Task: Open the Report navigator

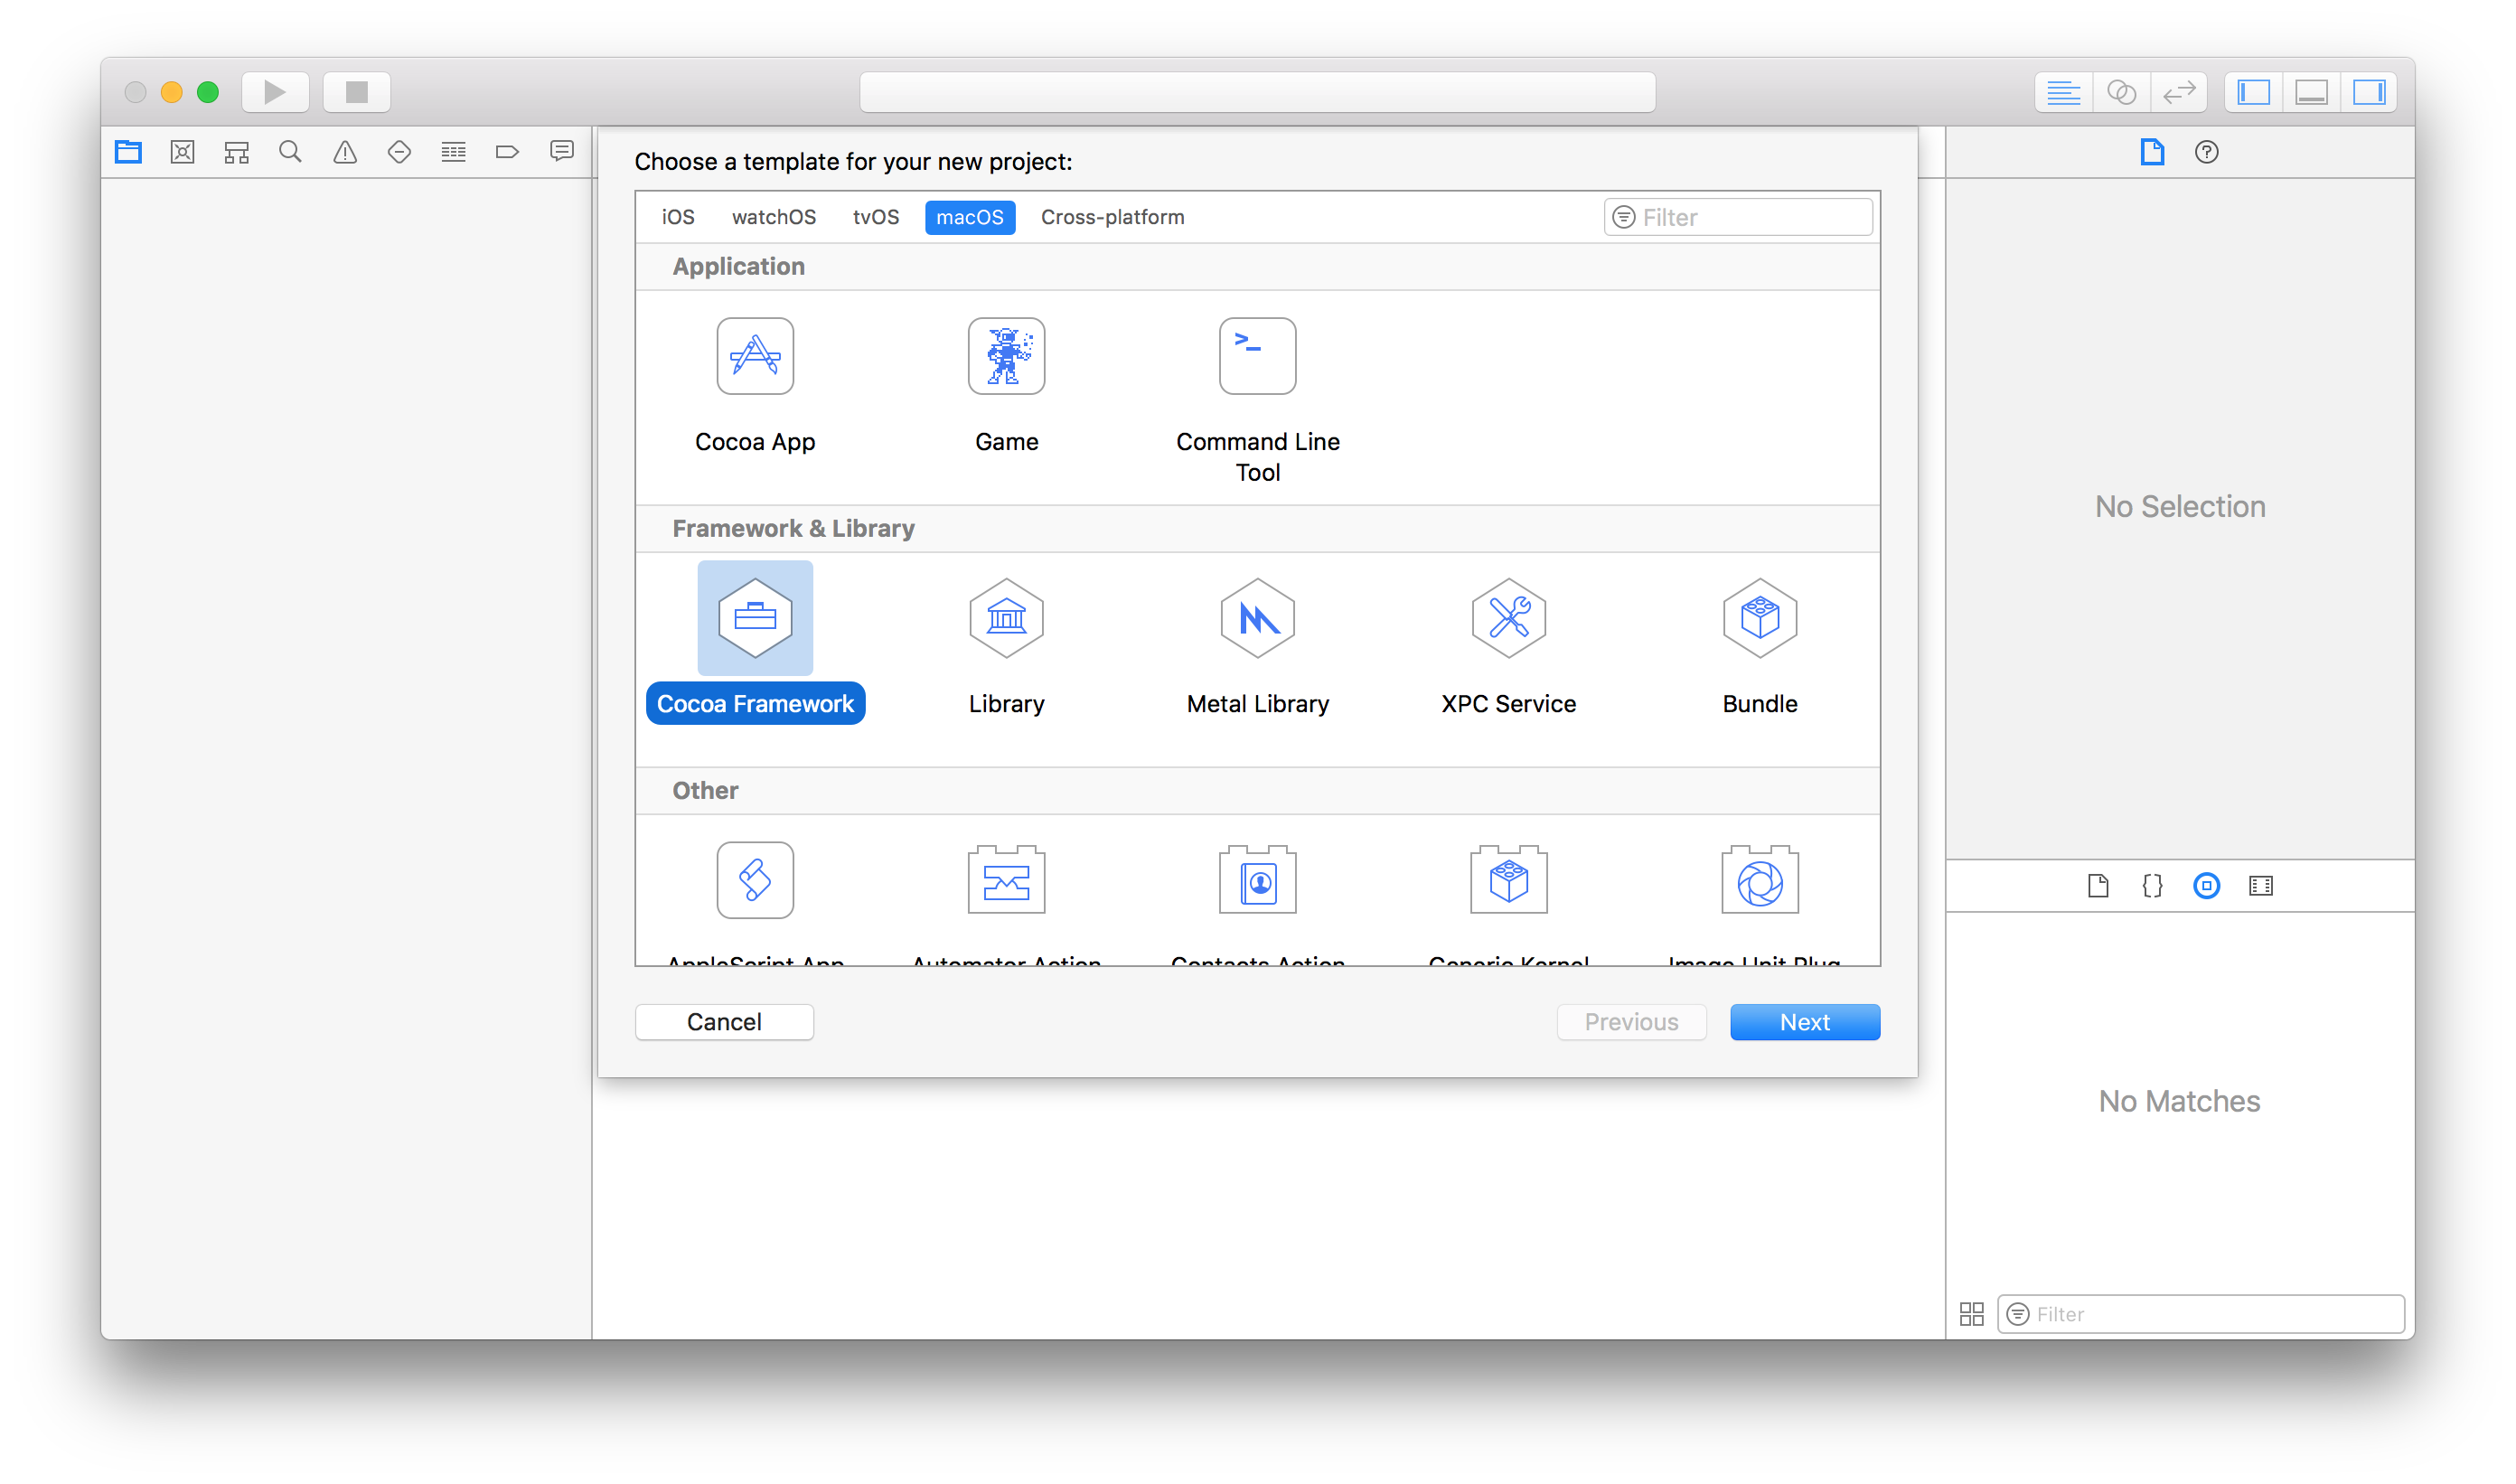Action: pos(562,152)
